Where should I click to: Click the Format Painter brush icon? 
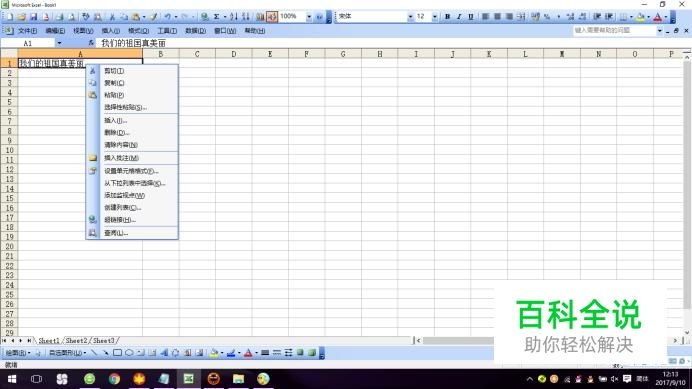[153, 17]
